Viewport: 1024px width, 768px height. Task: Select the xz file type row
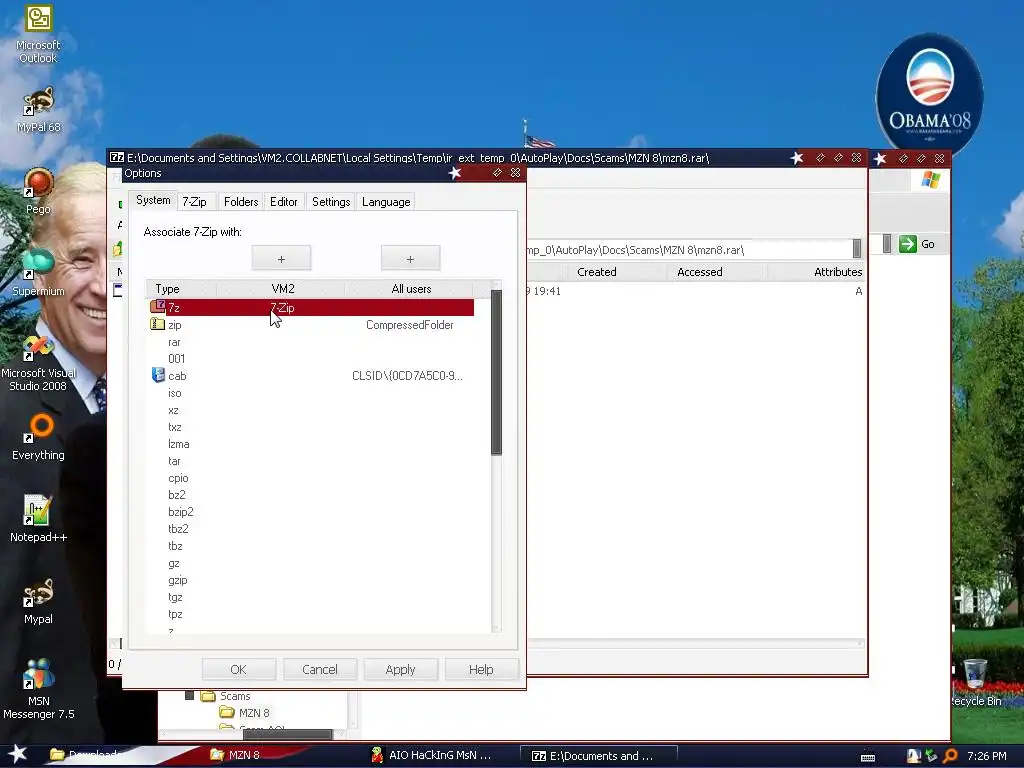point(311,410)
